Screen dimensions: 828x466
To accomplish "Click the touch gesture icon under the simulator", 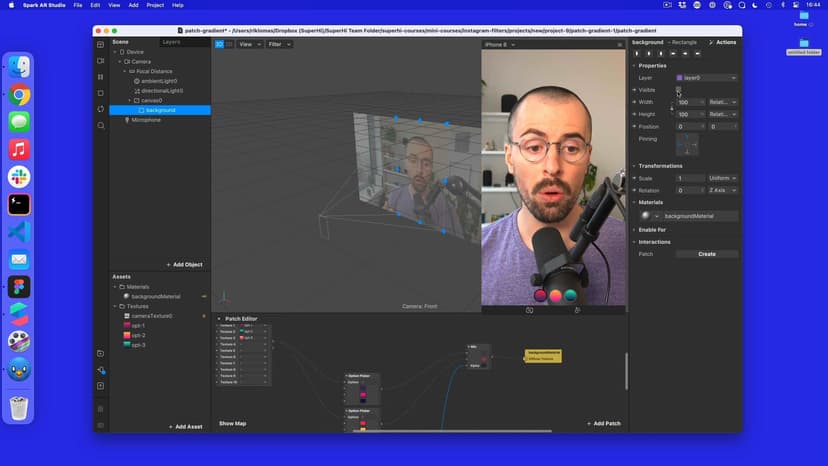I will pyautogui.click(x=577, y=311).
